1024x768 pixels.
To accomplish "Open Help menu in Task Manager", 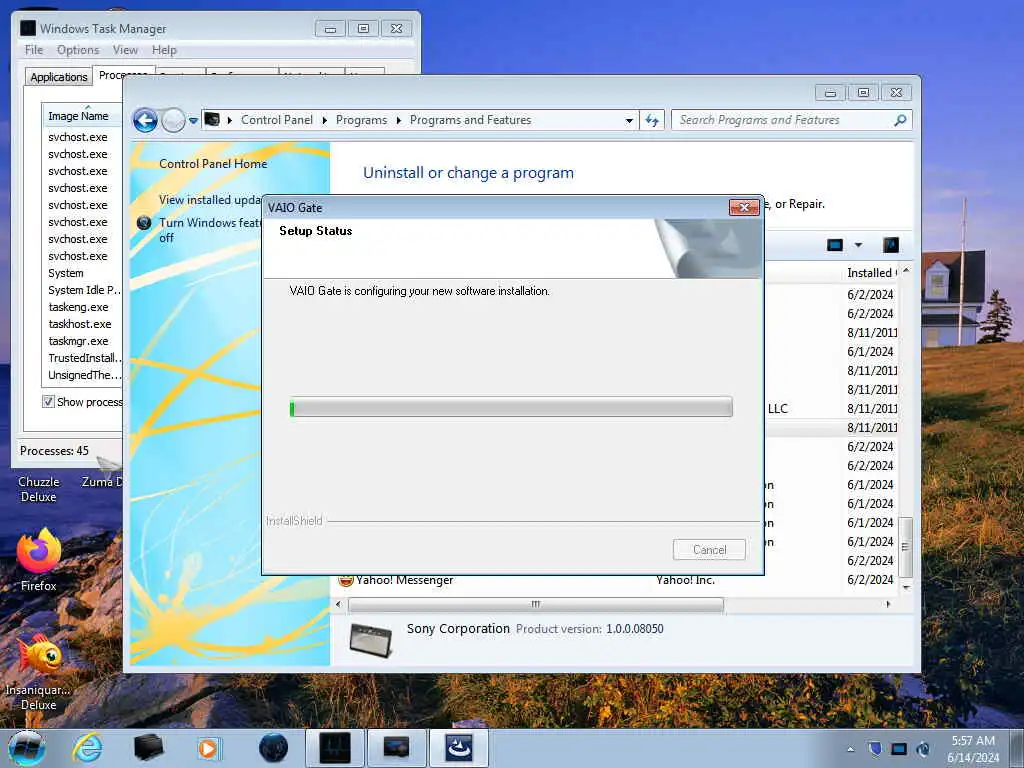I will coord(164,50).
